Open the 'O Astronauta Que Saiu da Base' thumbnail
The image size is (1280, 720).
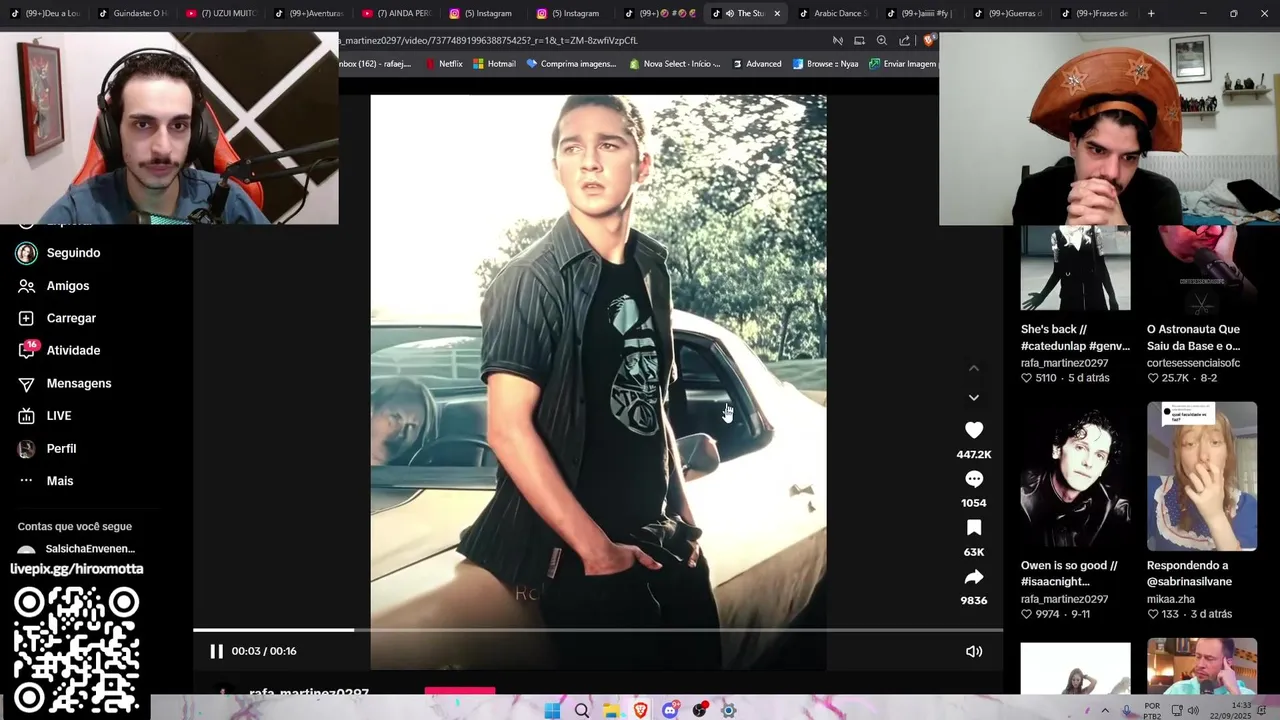(1202, 268)
